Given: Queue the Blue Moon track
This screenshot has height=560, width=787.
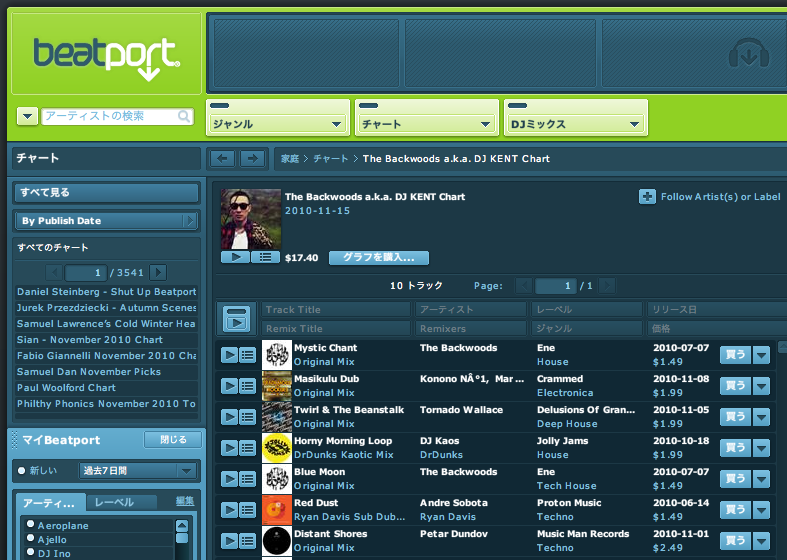Looking at the screenshot, I should [x=247, y=479].
